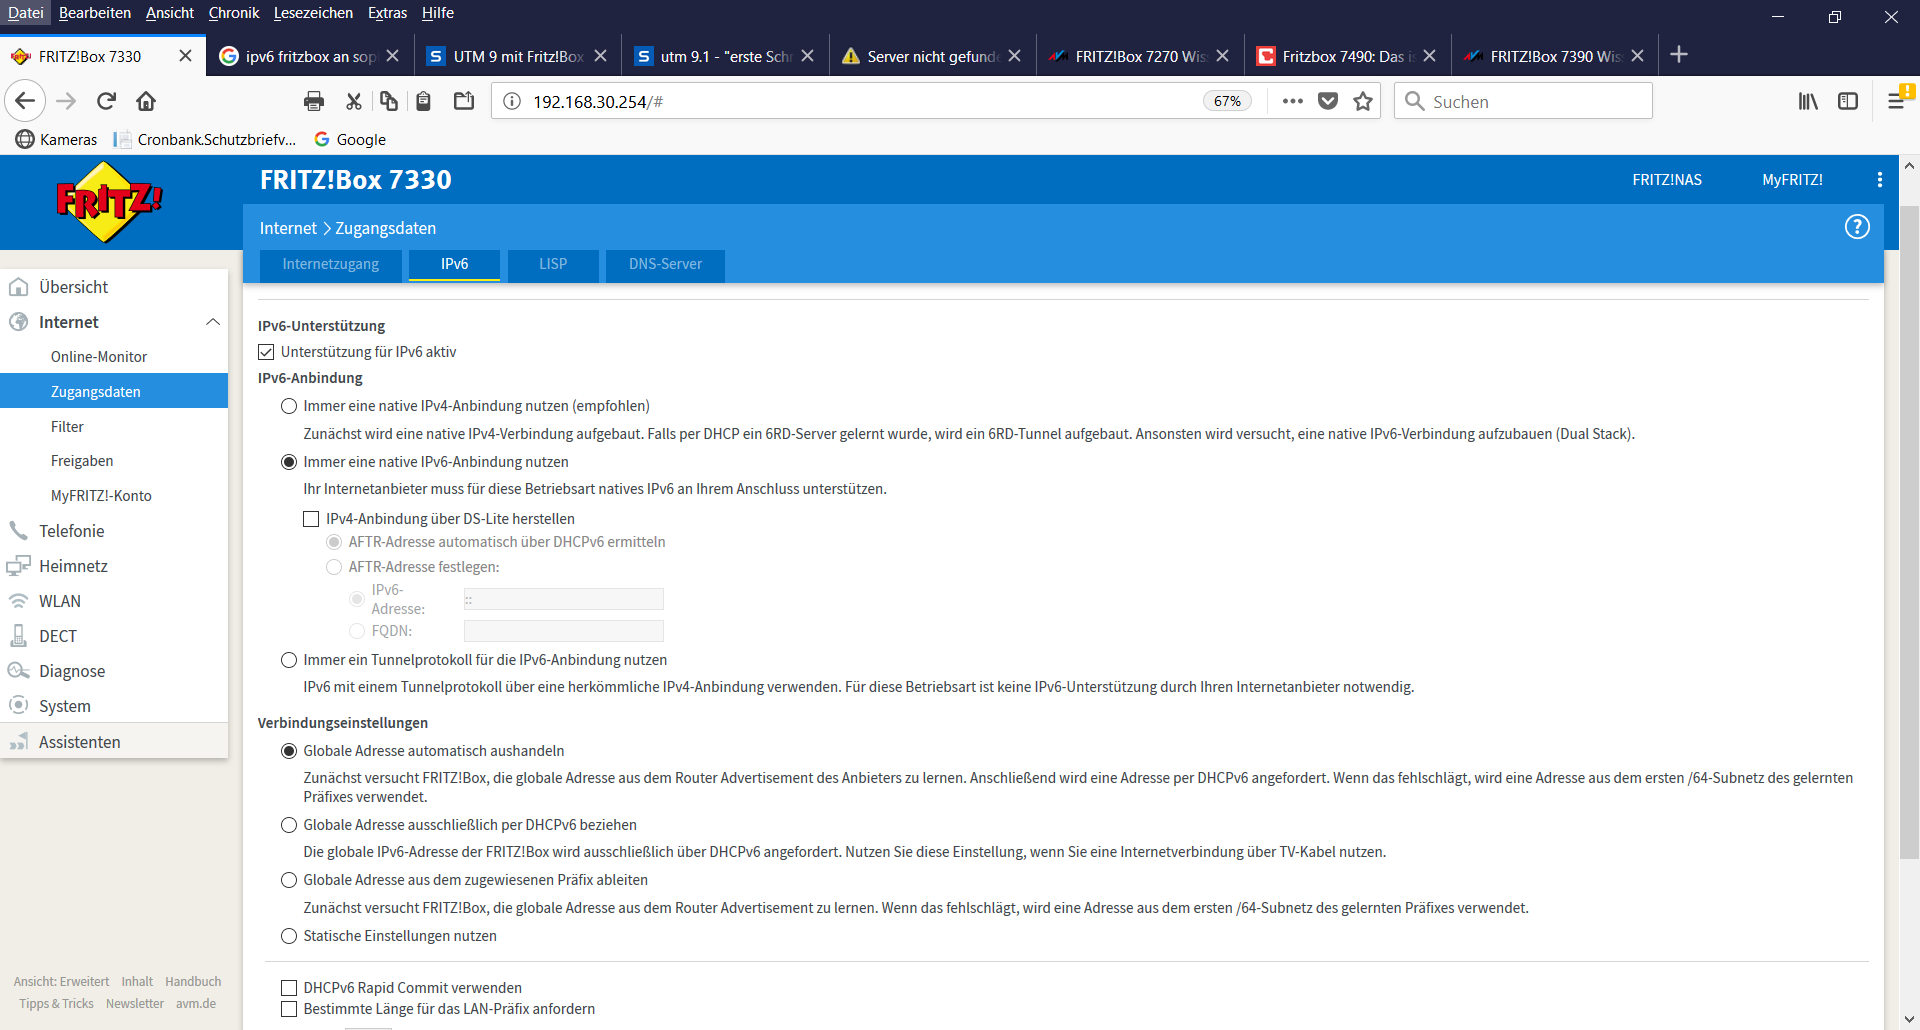Open the browser home page
The image size is (1920, 1030).
146,101
